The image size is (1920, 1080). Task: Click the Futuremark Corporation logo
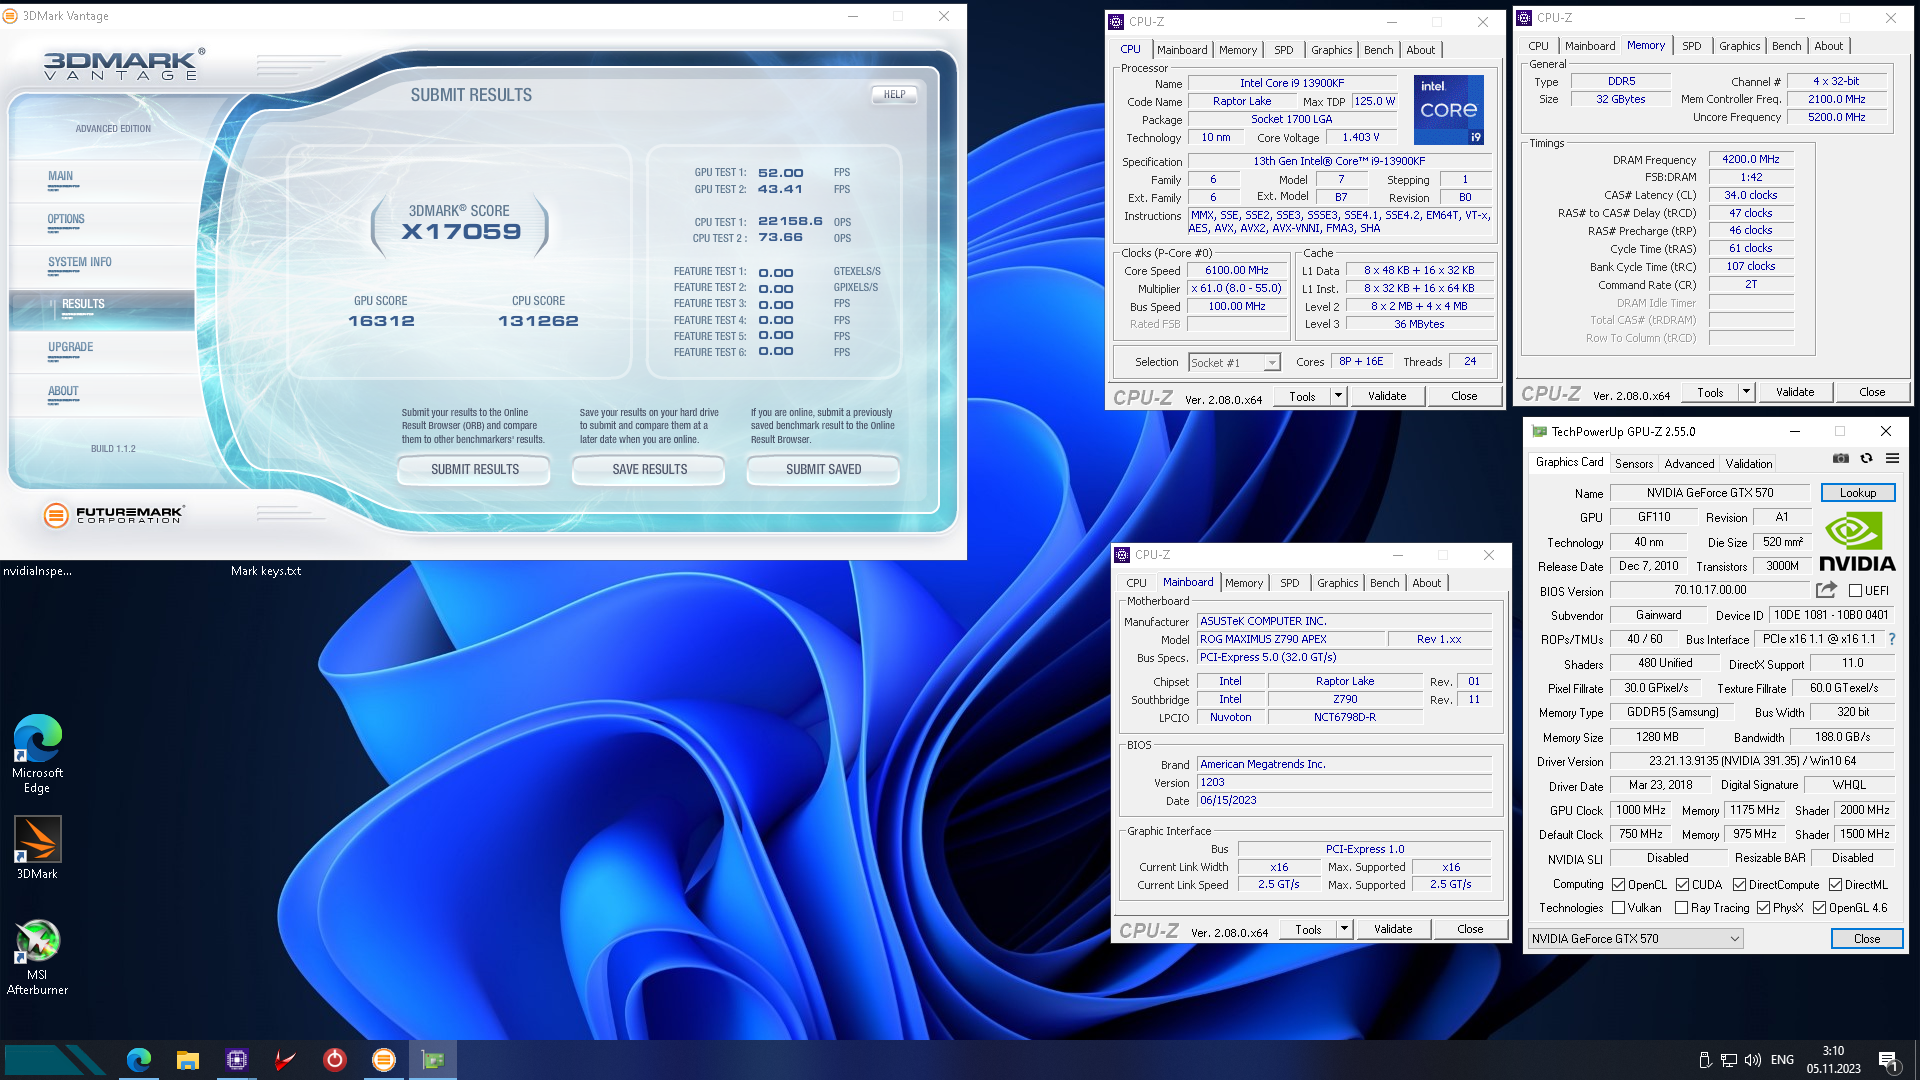[x=114, y=515]
